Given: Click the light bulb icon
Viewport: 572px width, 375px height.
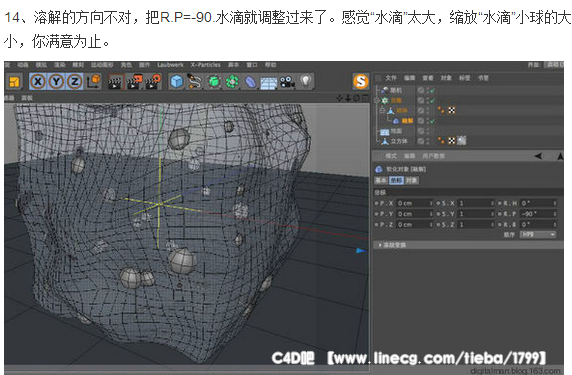Looking at the screenshot, I should [306, 81].
